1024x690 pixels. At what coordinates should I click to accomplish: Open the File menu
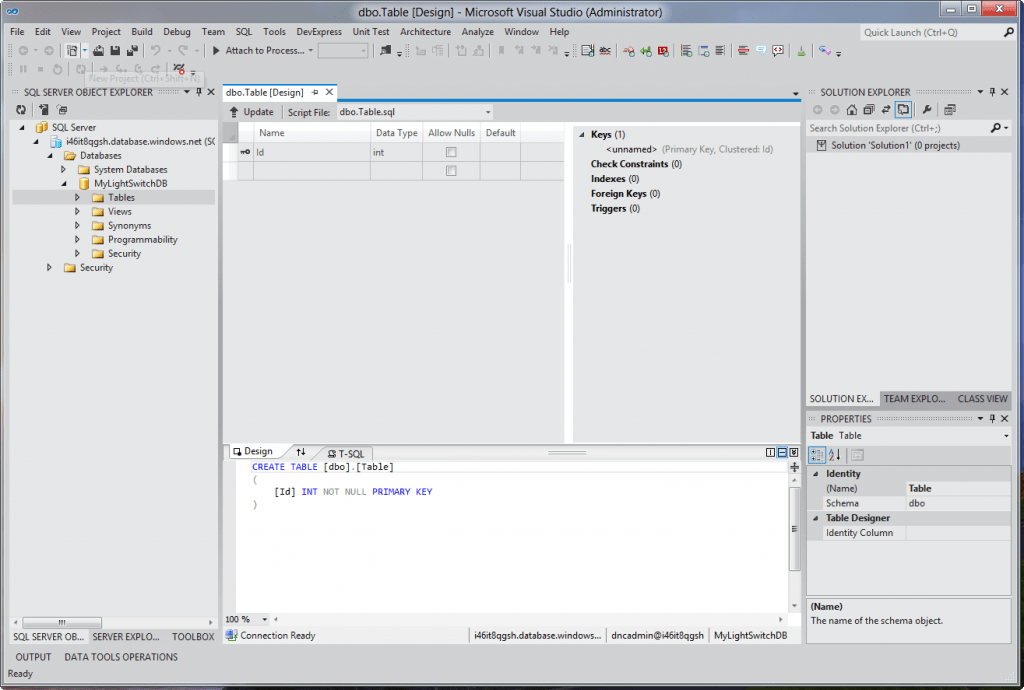point(17,31)
